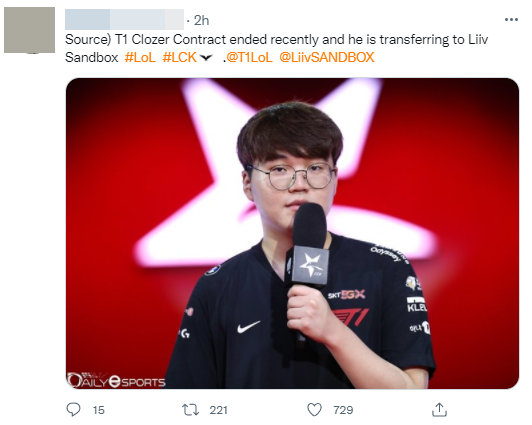Open the @LiivSANDBOX mention
This screenshot has height=425, width=532.
[x=327, y=57]
